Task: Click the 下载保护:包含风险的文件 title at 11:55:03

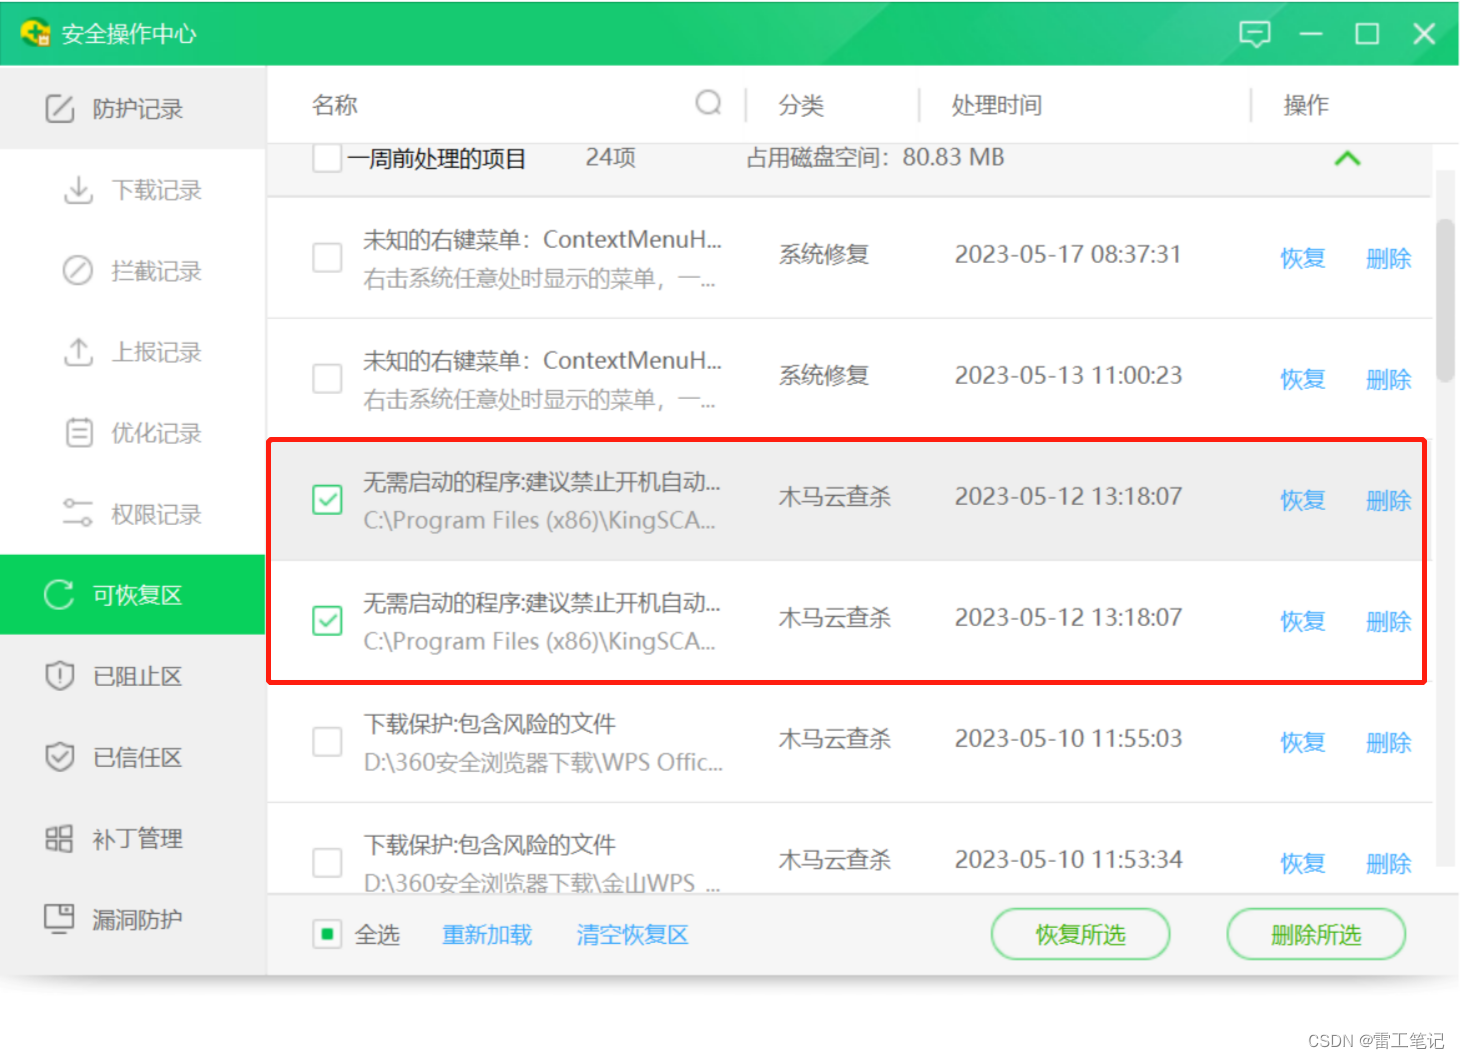Action: pos(489,723)
